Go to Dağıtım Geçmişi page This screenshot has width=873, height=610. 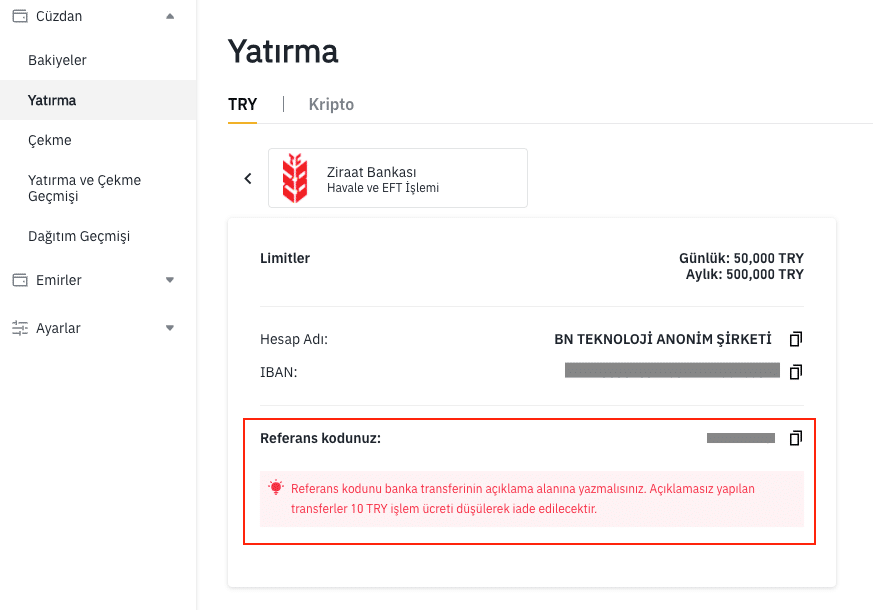pyautogui.click(x=79, y=236)
